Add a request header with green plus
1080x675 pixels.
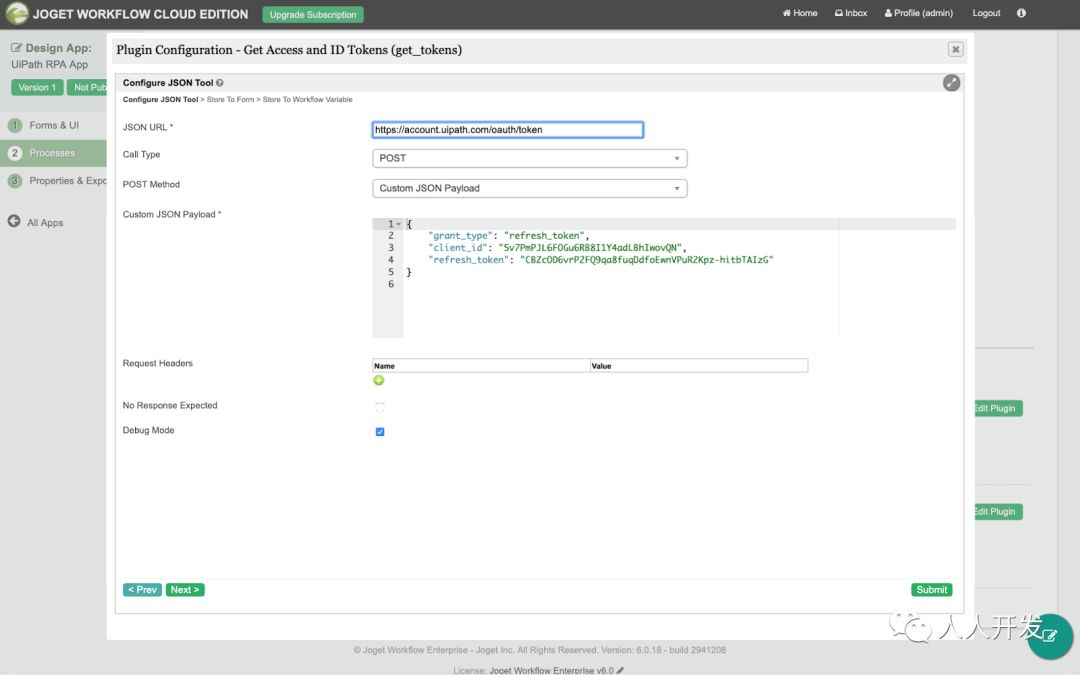[378, 380]
